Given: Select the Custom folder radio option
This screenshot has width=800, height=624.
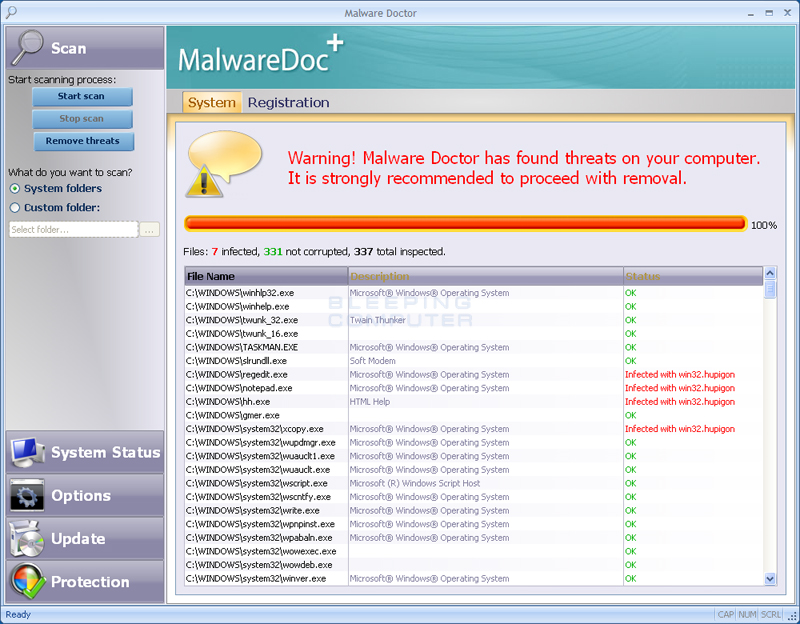Looking at the screenshot, I should click(15, 208).
